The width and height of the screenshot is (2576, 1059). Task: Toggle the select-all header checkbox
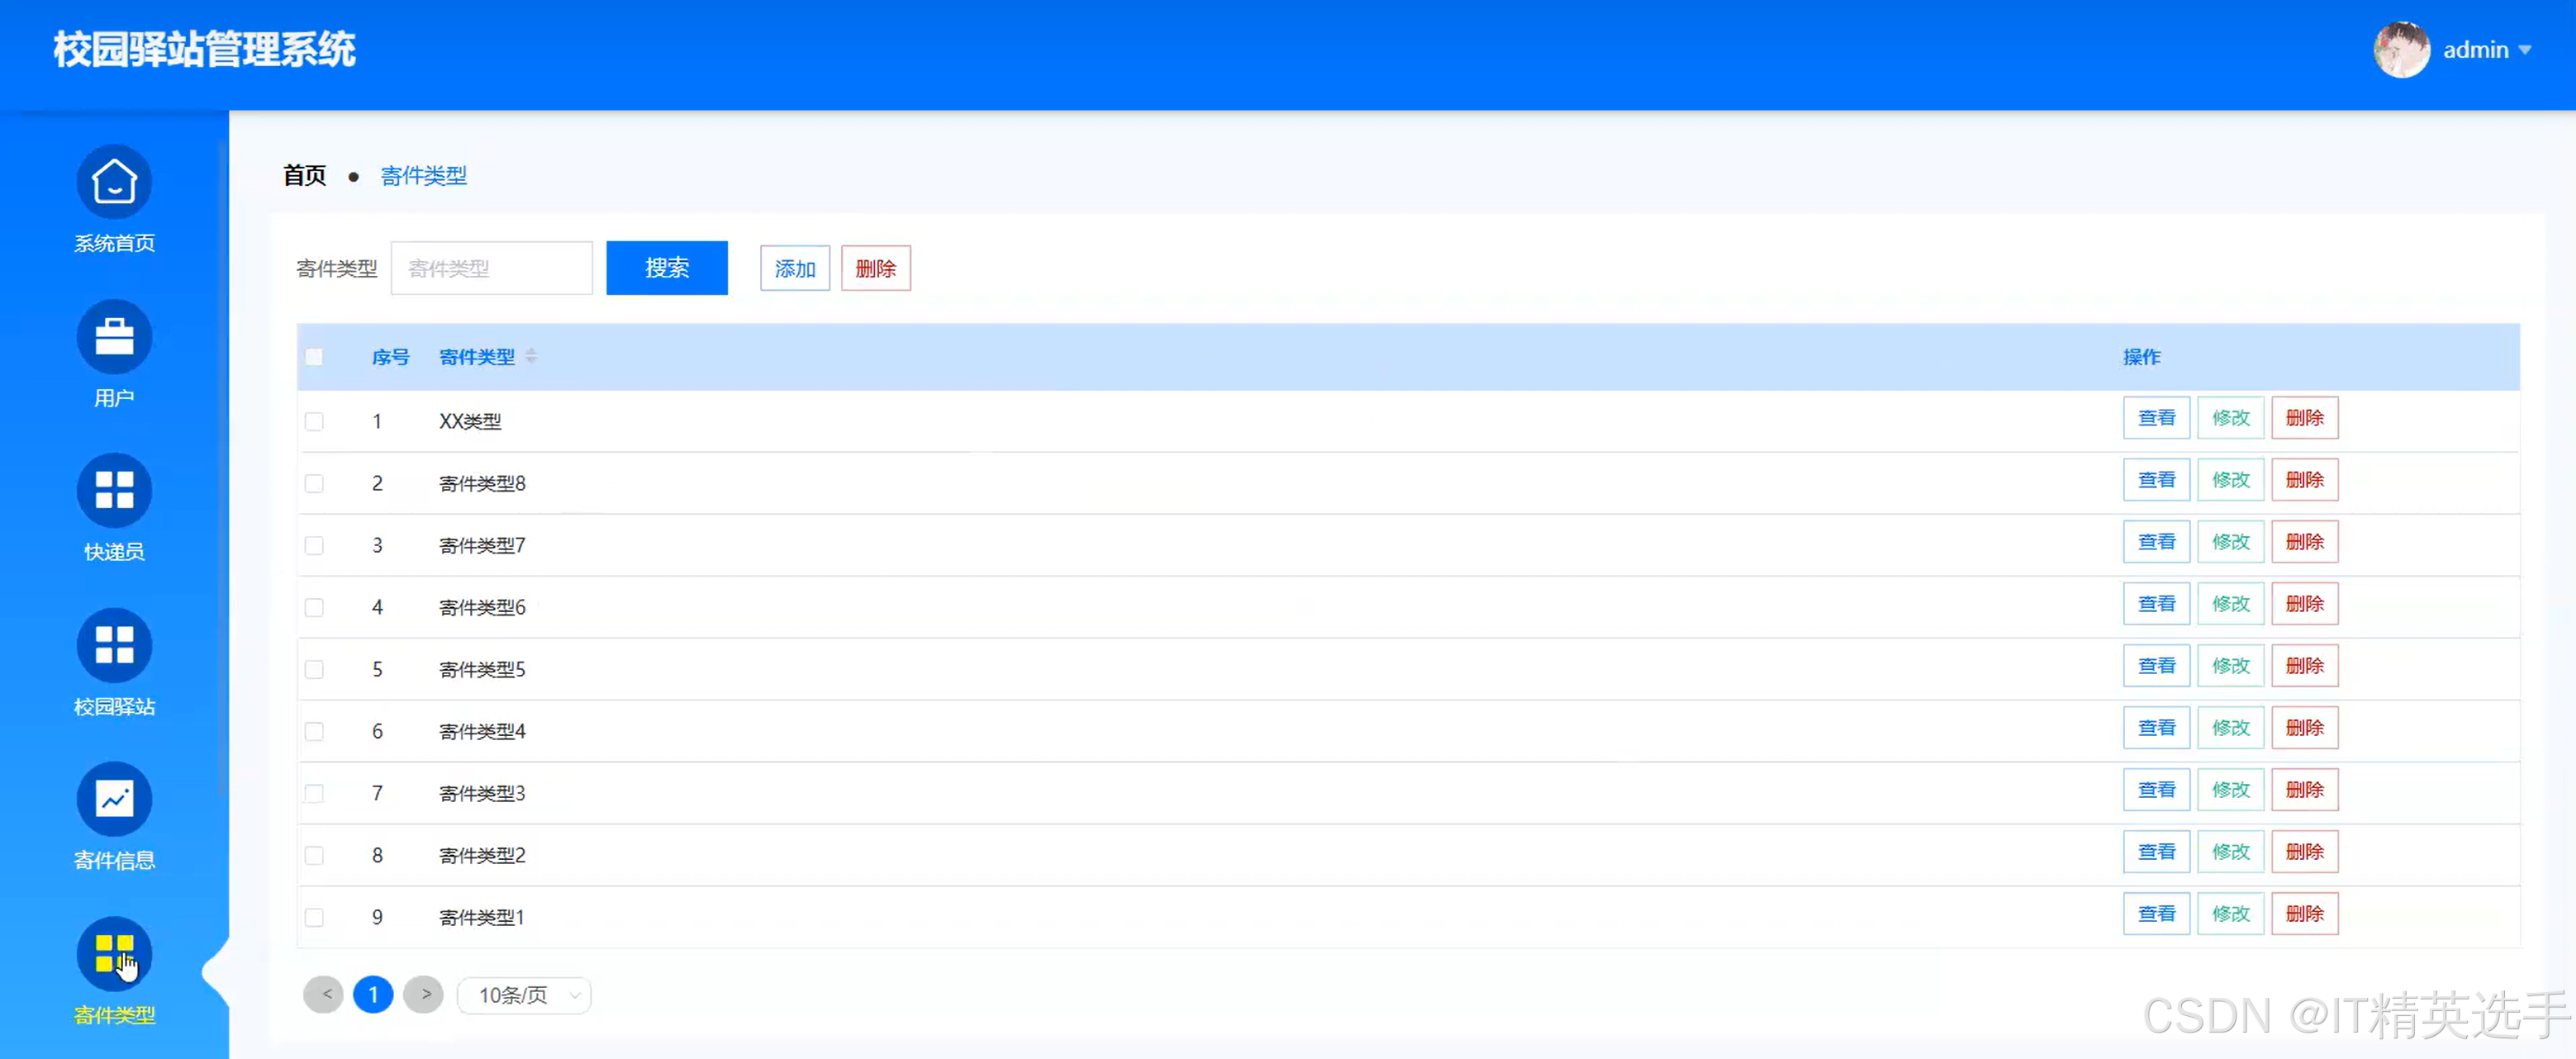click(x=314, y=357)
